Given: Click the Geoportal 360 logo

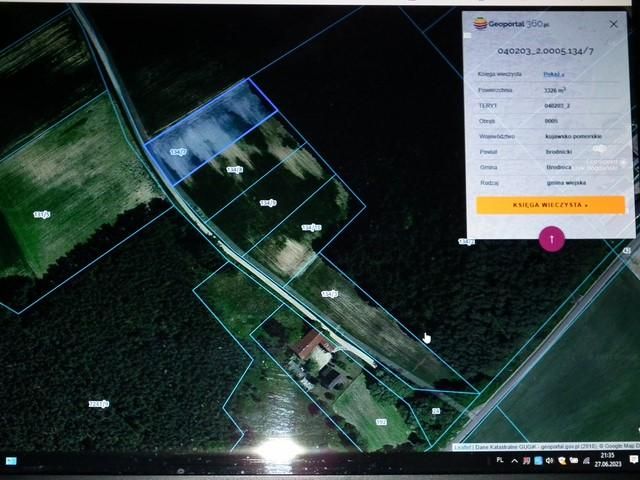Looking at the screenshot, I should pos(511,24).
